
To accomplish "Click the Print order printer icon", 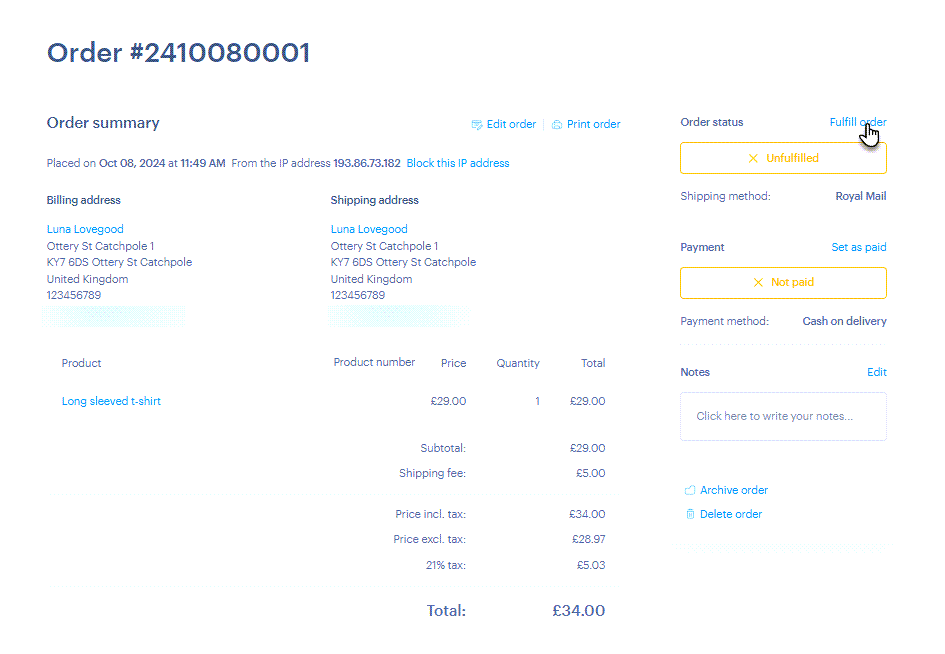I will pyautogui.click(x=557, y=125).
